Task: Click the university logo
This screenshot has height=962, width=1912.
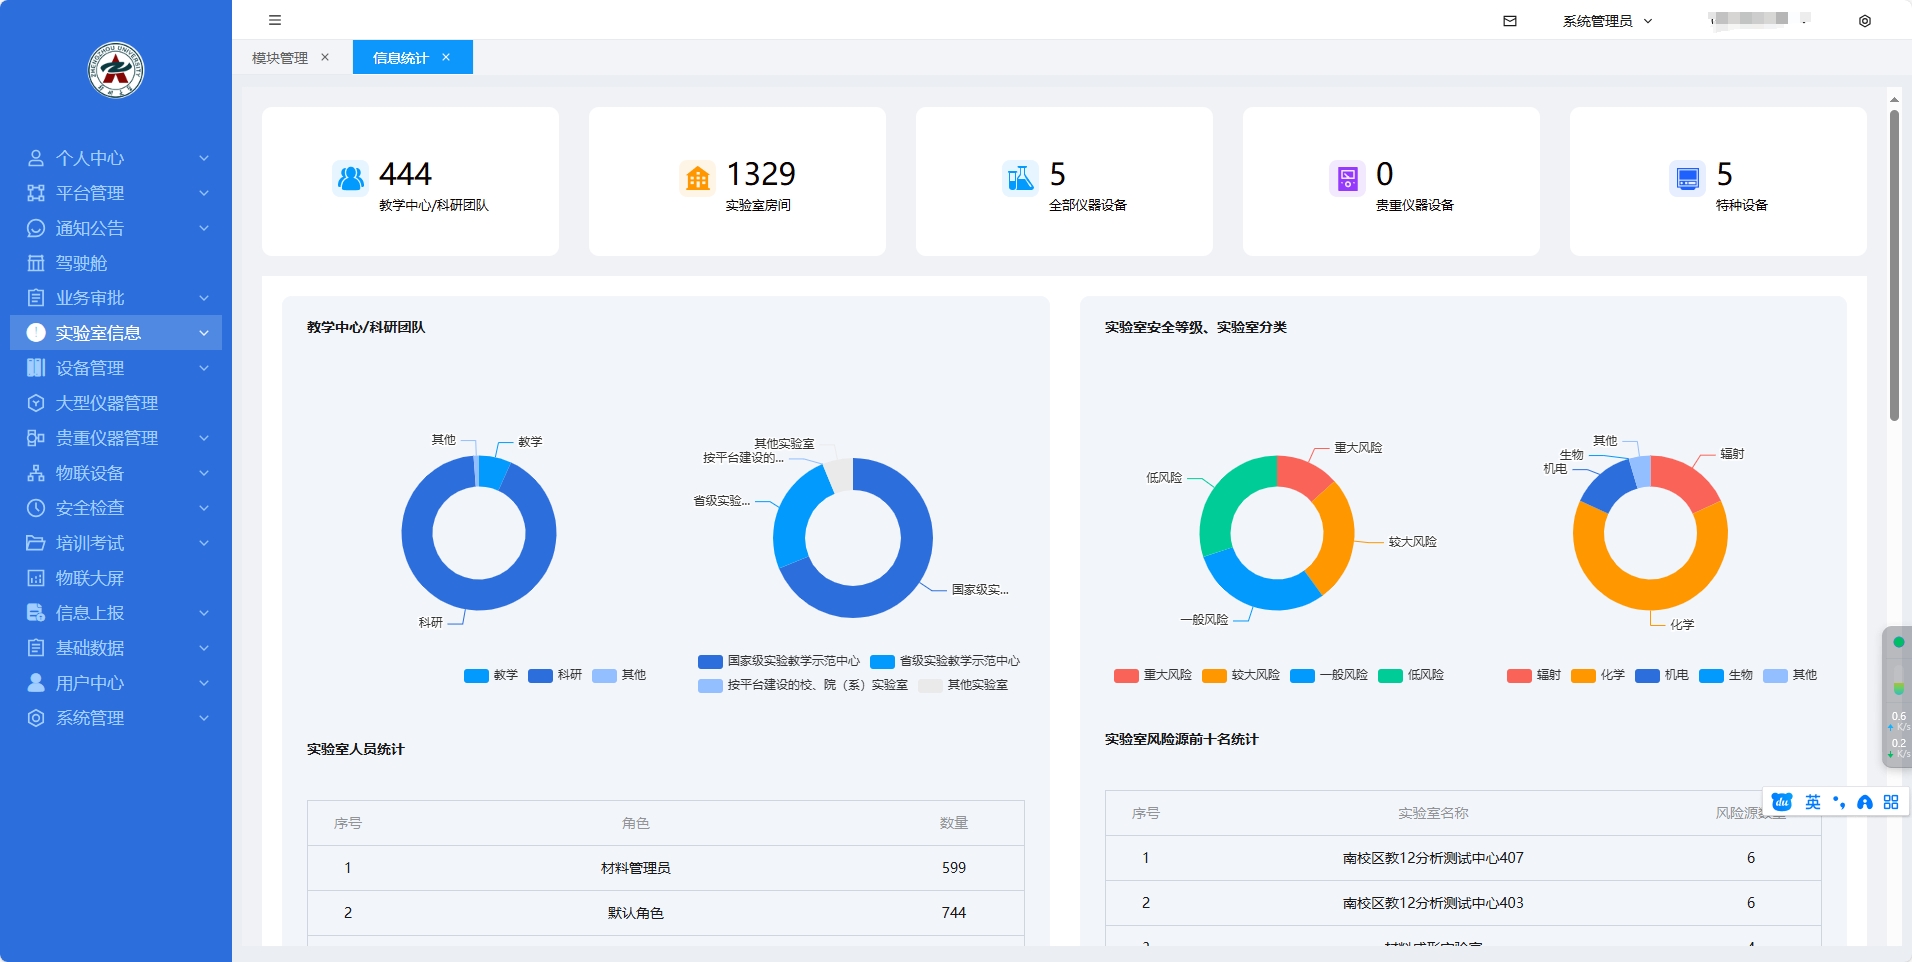Action: [116, 70]
